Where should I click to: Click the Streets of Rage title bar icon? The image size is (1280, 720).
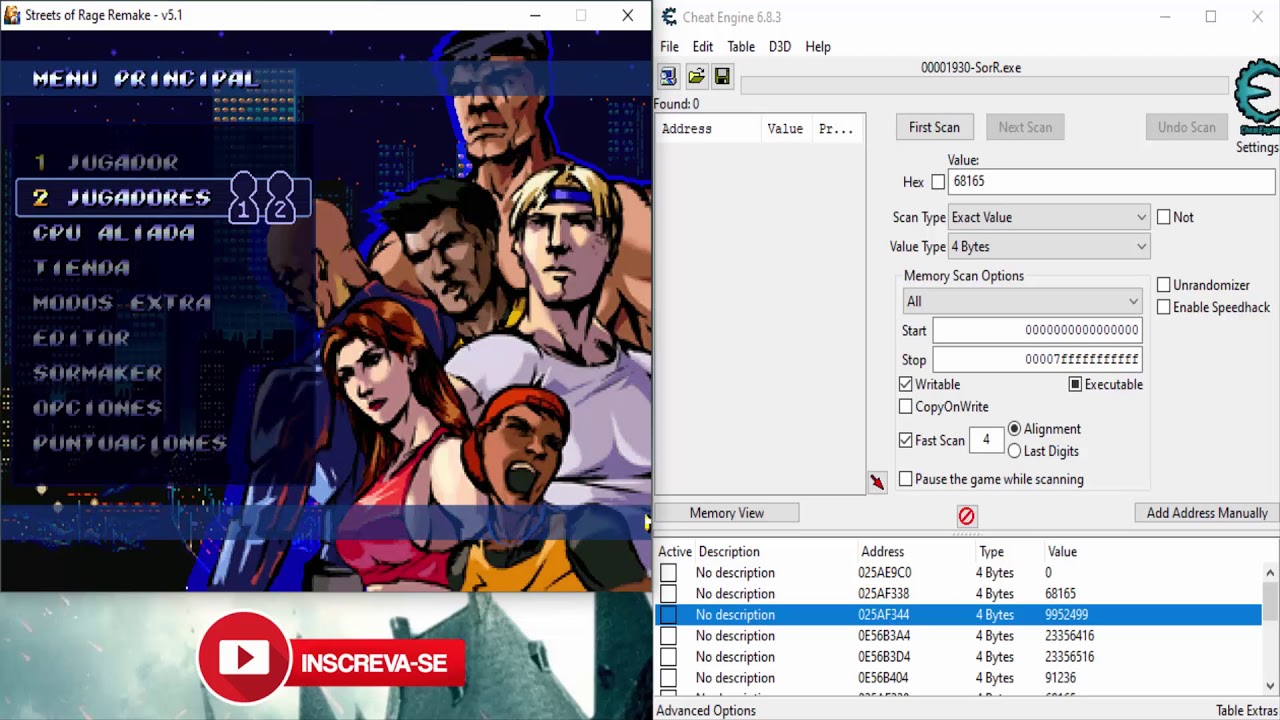[12, 15]
